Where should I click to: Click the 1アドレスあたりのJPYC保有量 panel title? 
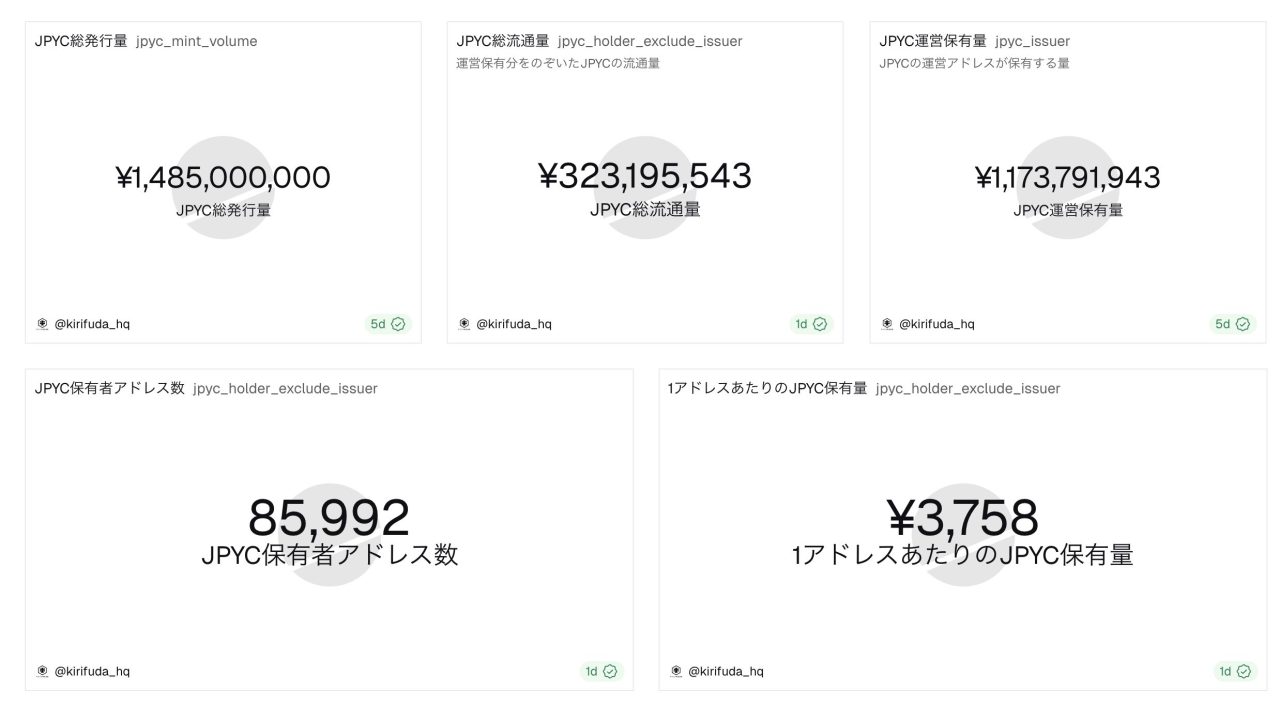[x=767, y=389]
